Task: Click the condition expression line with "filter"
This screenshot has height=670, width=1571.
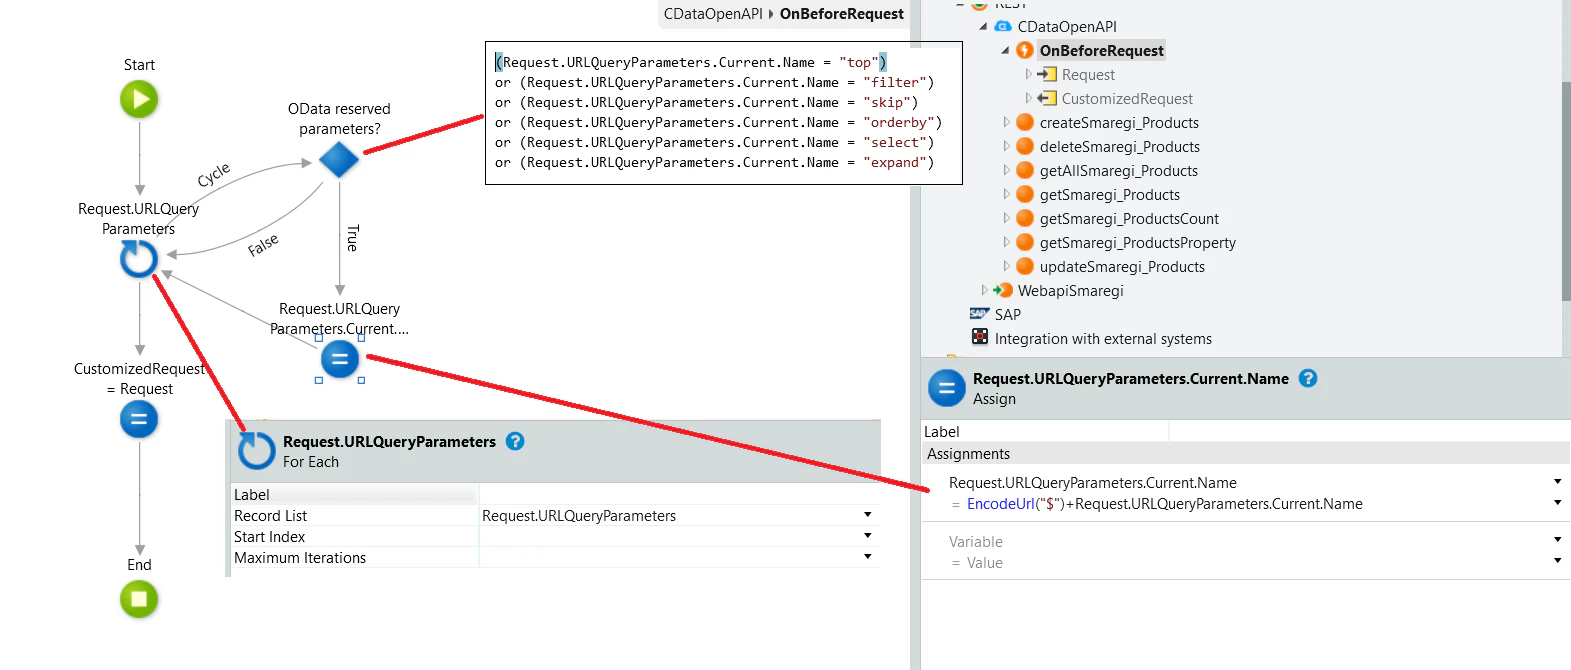Action: pyautogui.click(x=714, y=82)
